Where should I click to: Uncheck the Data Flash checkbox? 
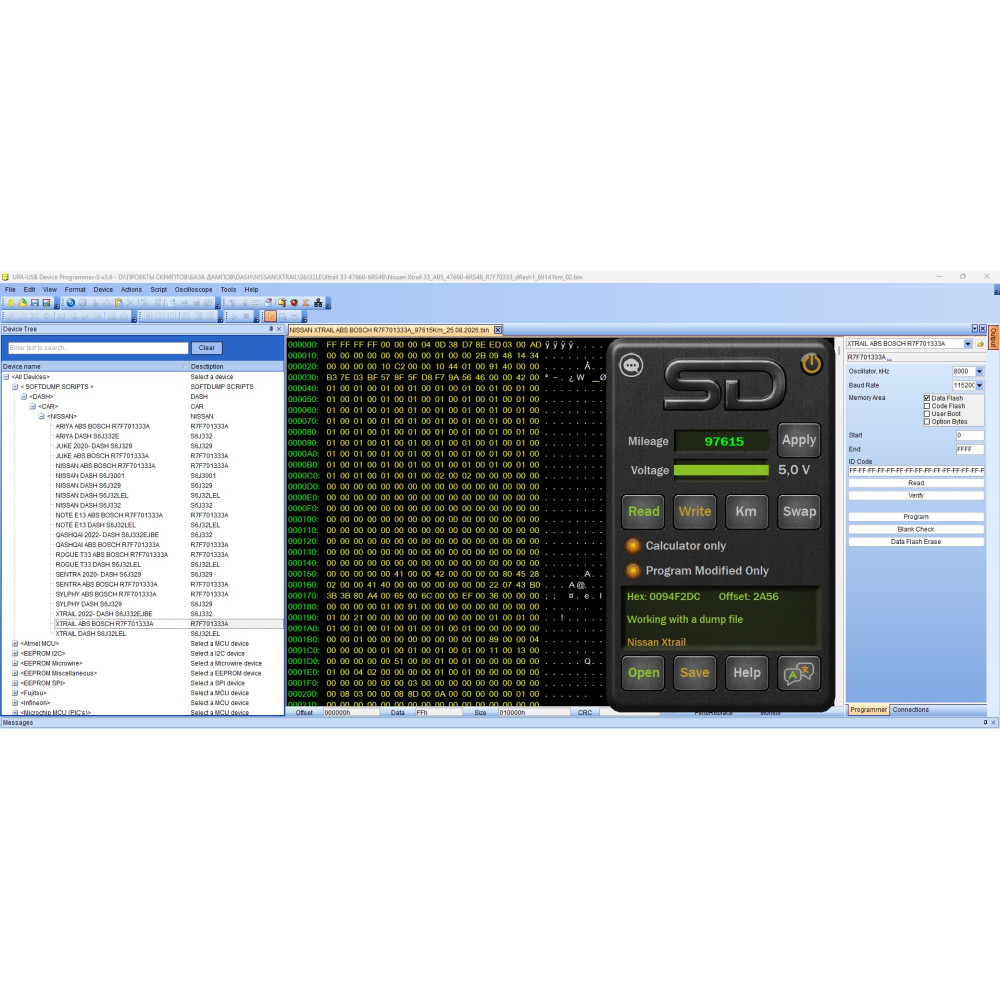(927, 398)
